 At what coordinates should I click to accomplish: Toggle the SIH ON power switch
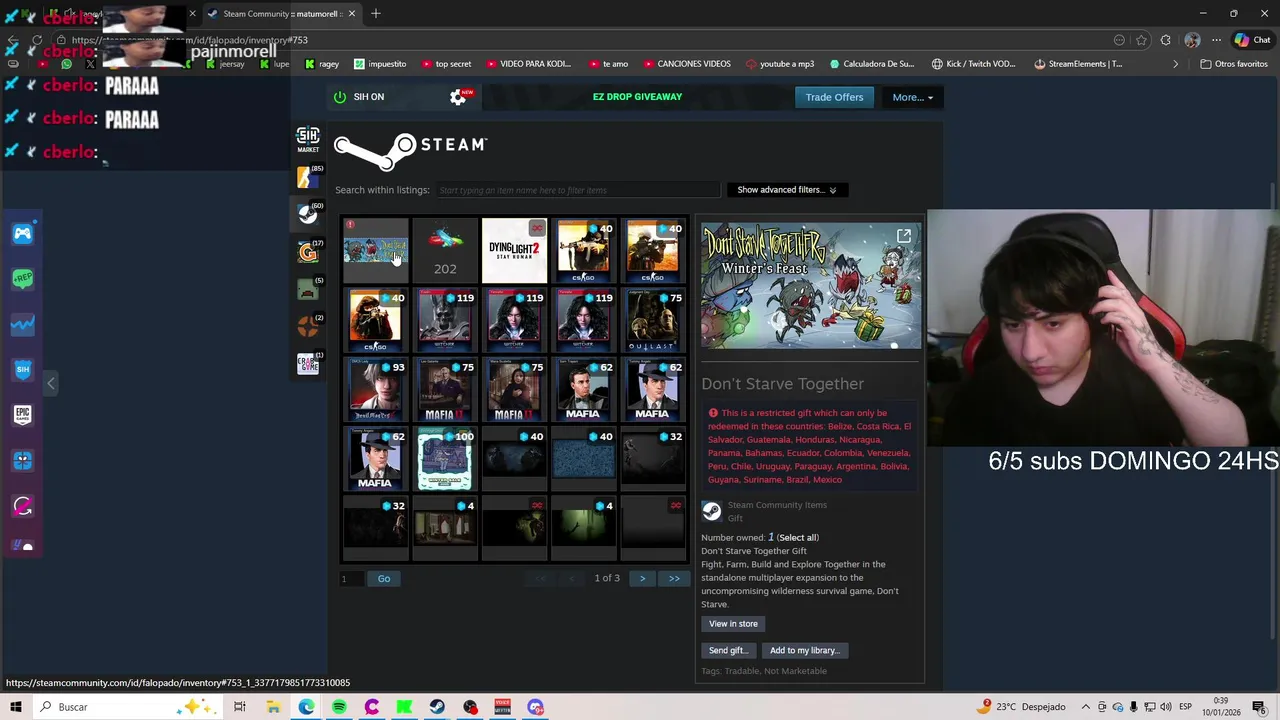[x=340, y=97]
